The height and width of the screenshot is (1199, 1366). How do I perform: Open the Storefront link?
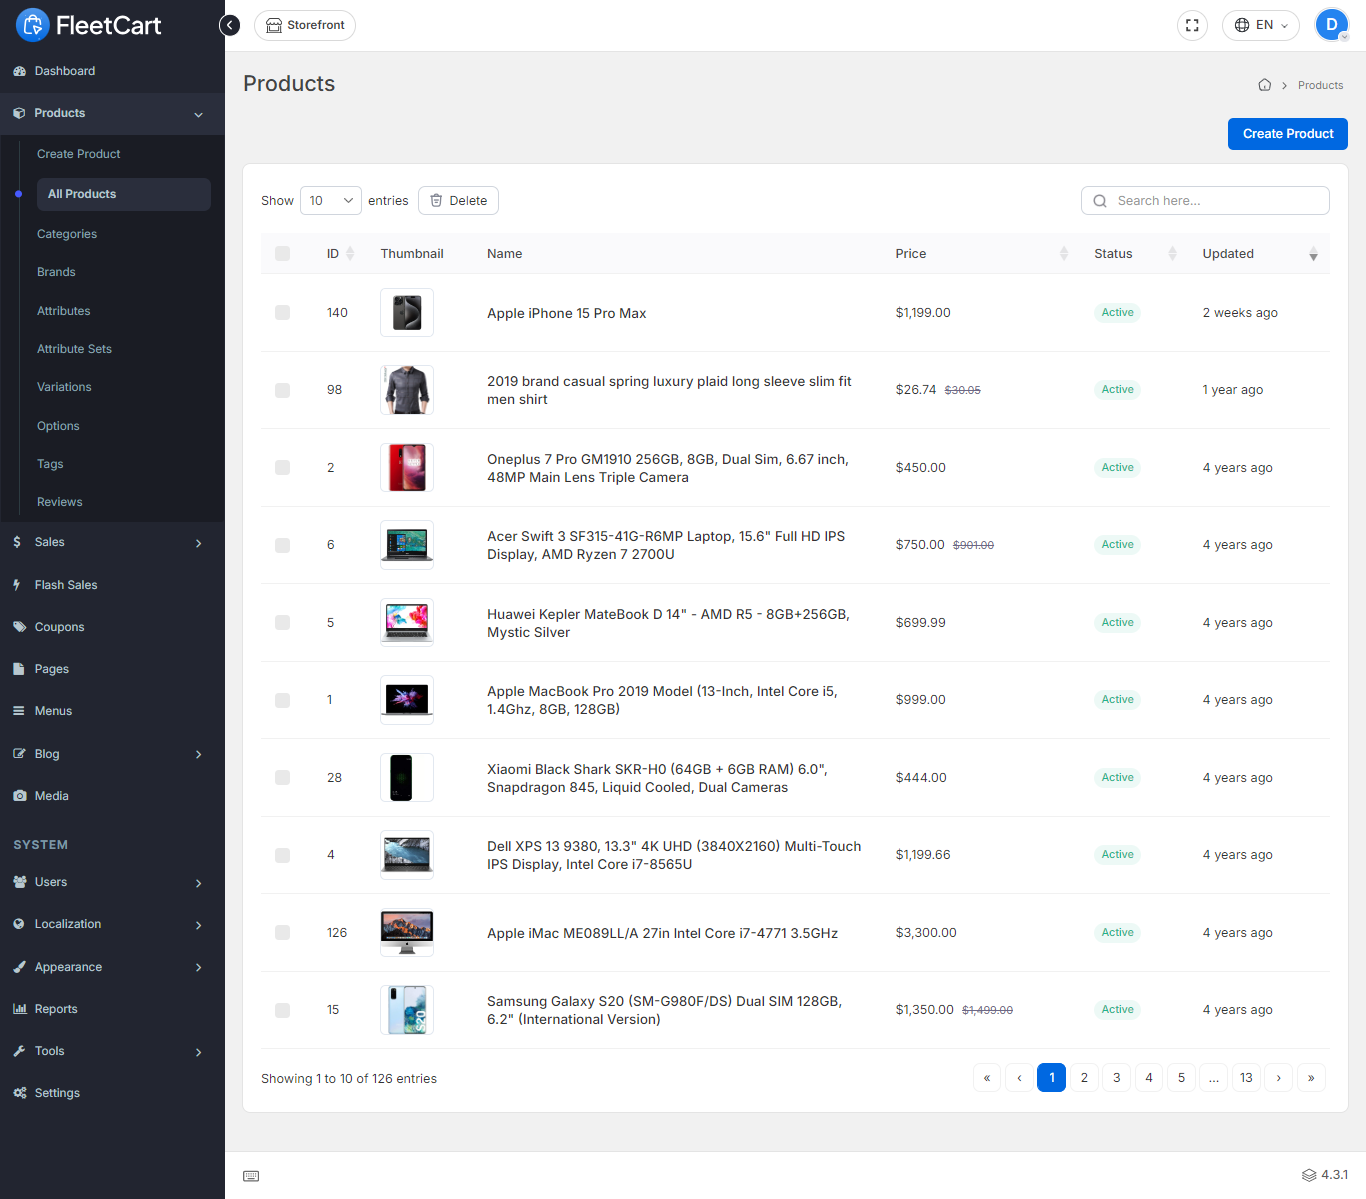(x=305, y=25)
